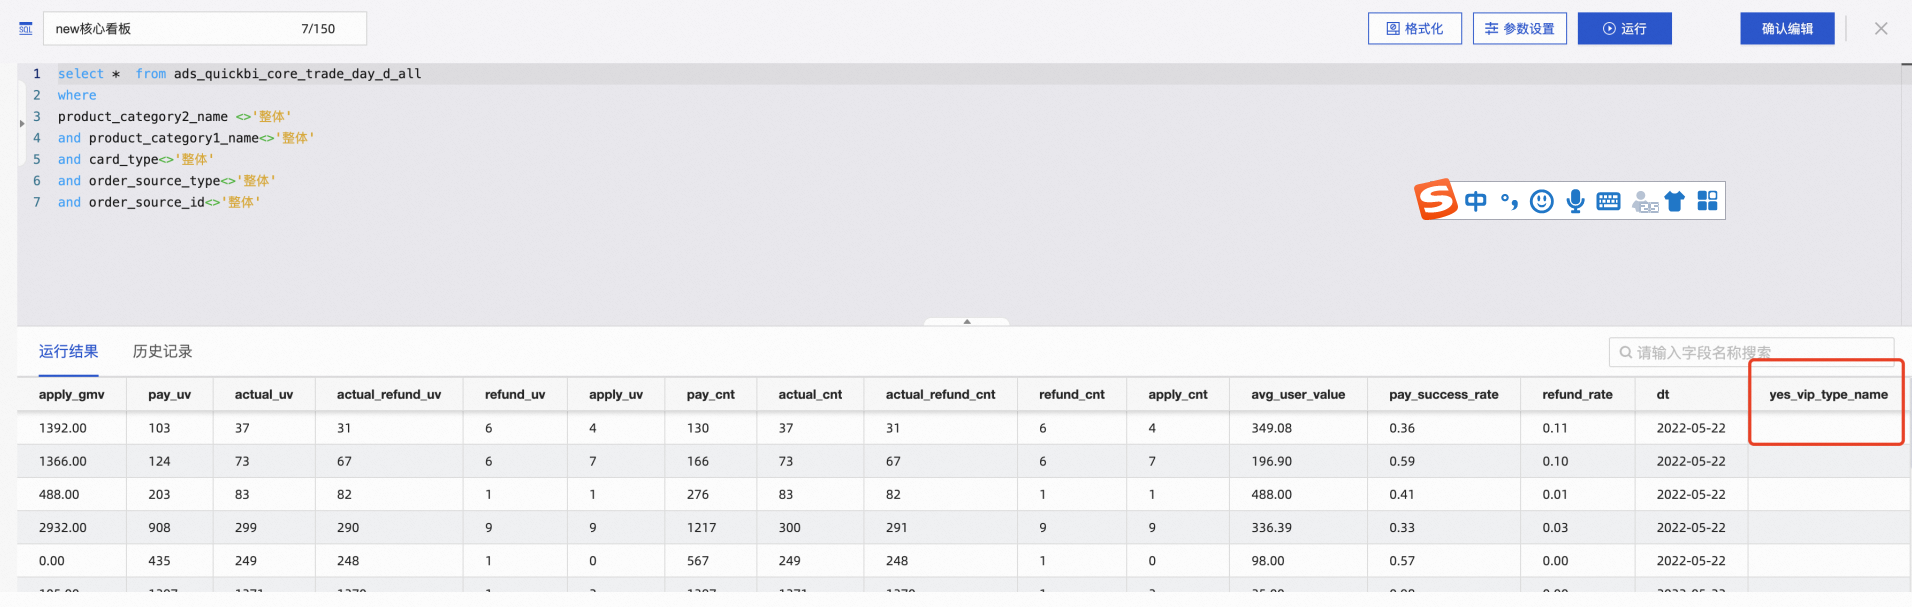Image resolution: width=1912 pixels, height=607 pixels.
Task: Click the SQL icon beside the name field
Action: pyautogui.click(x=26, y=29)
